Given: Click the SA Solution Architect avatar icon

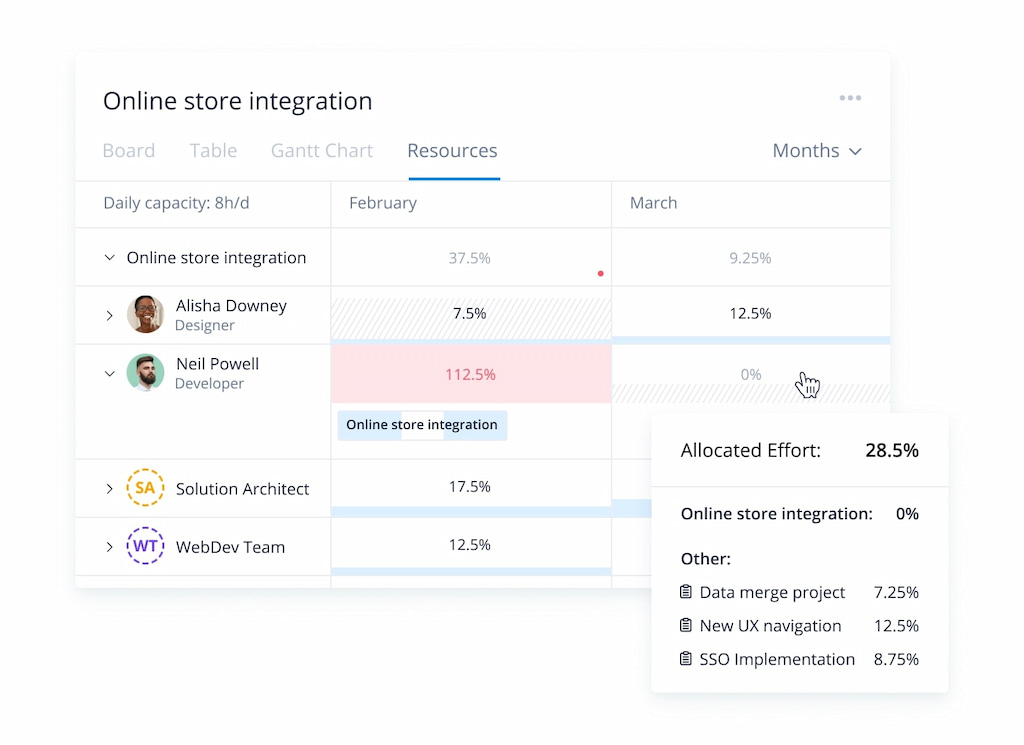Looking at the screenshot, I should coord(145,488).
